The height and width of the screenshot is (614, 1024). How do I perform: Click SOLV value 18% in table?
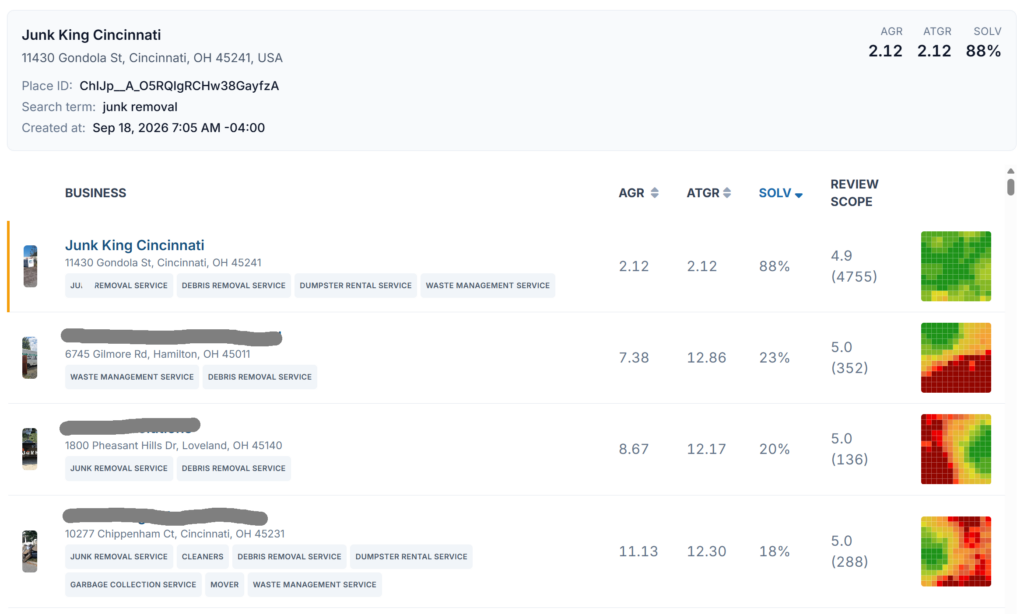774,551
